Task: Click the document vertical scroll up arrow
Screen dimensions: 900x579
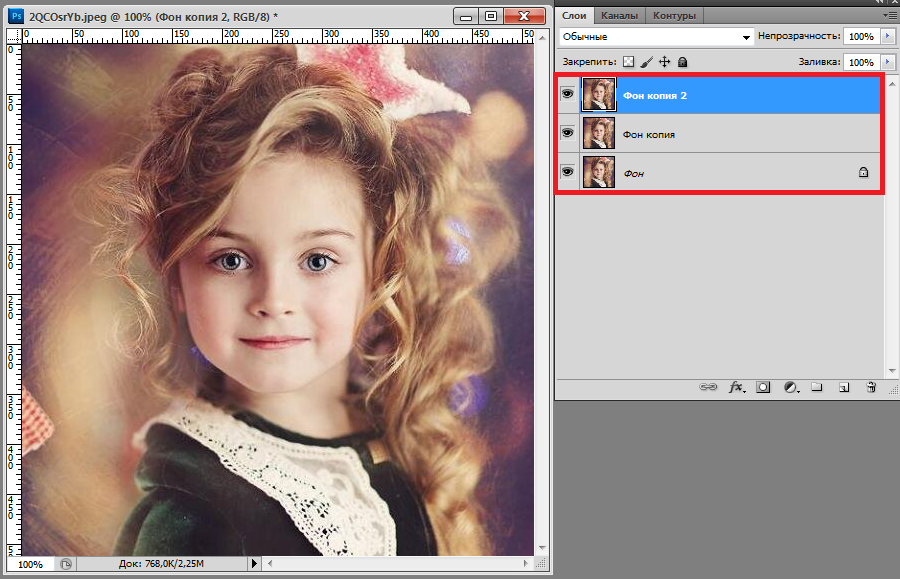Action: [x=542, y=38]
